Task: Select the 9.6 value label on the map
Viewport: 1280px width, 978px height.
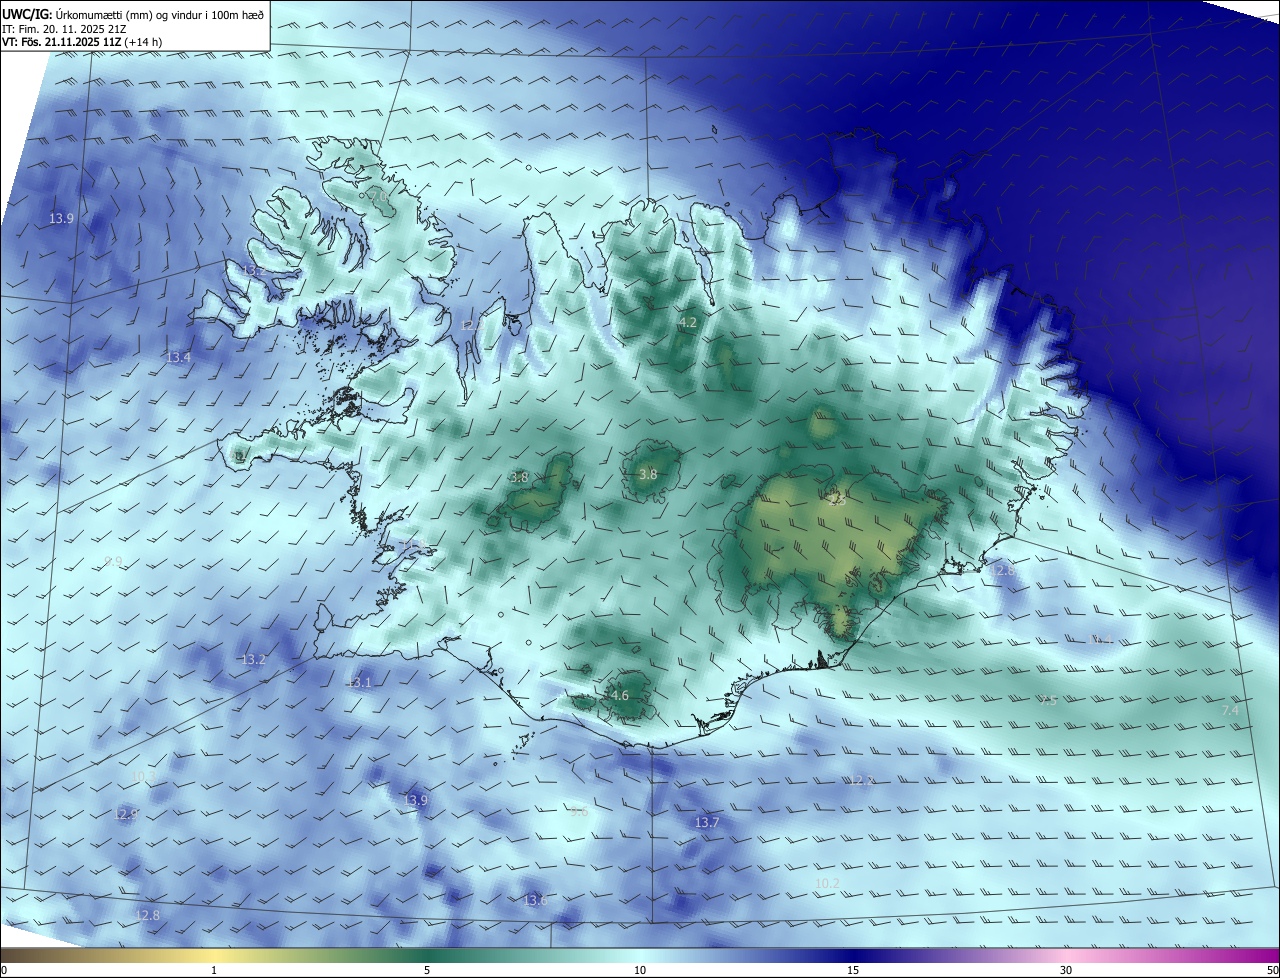Action: [x=579, y=811]
